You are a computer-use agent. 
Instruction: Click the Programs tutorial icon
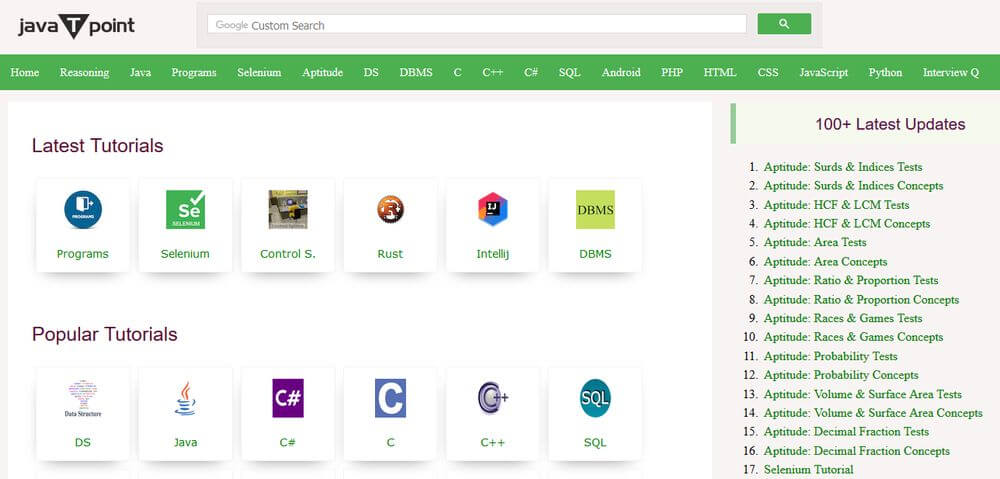83,210
